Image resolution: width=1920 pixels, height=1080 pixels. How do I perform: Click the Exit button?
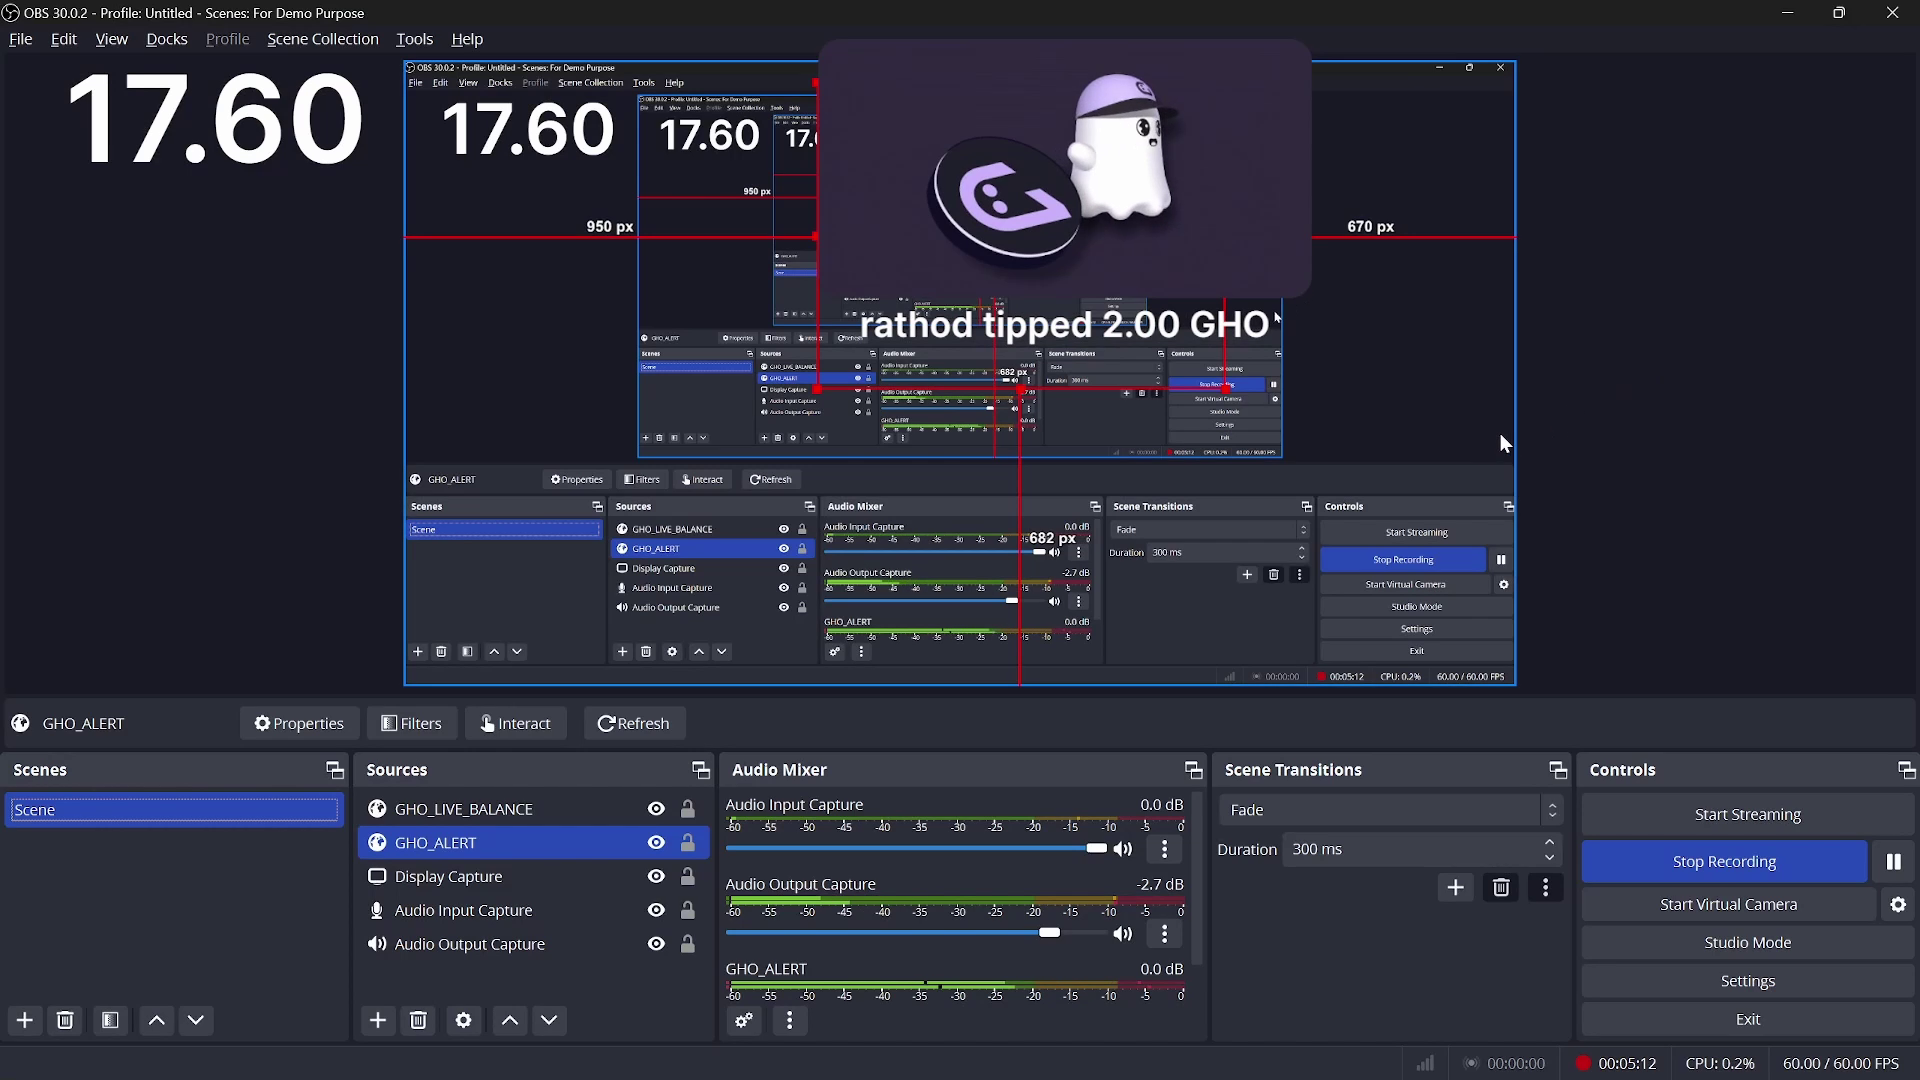[x=1747, y=1020]
